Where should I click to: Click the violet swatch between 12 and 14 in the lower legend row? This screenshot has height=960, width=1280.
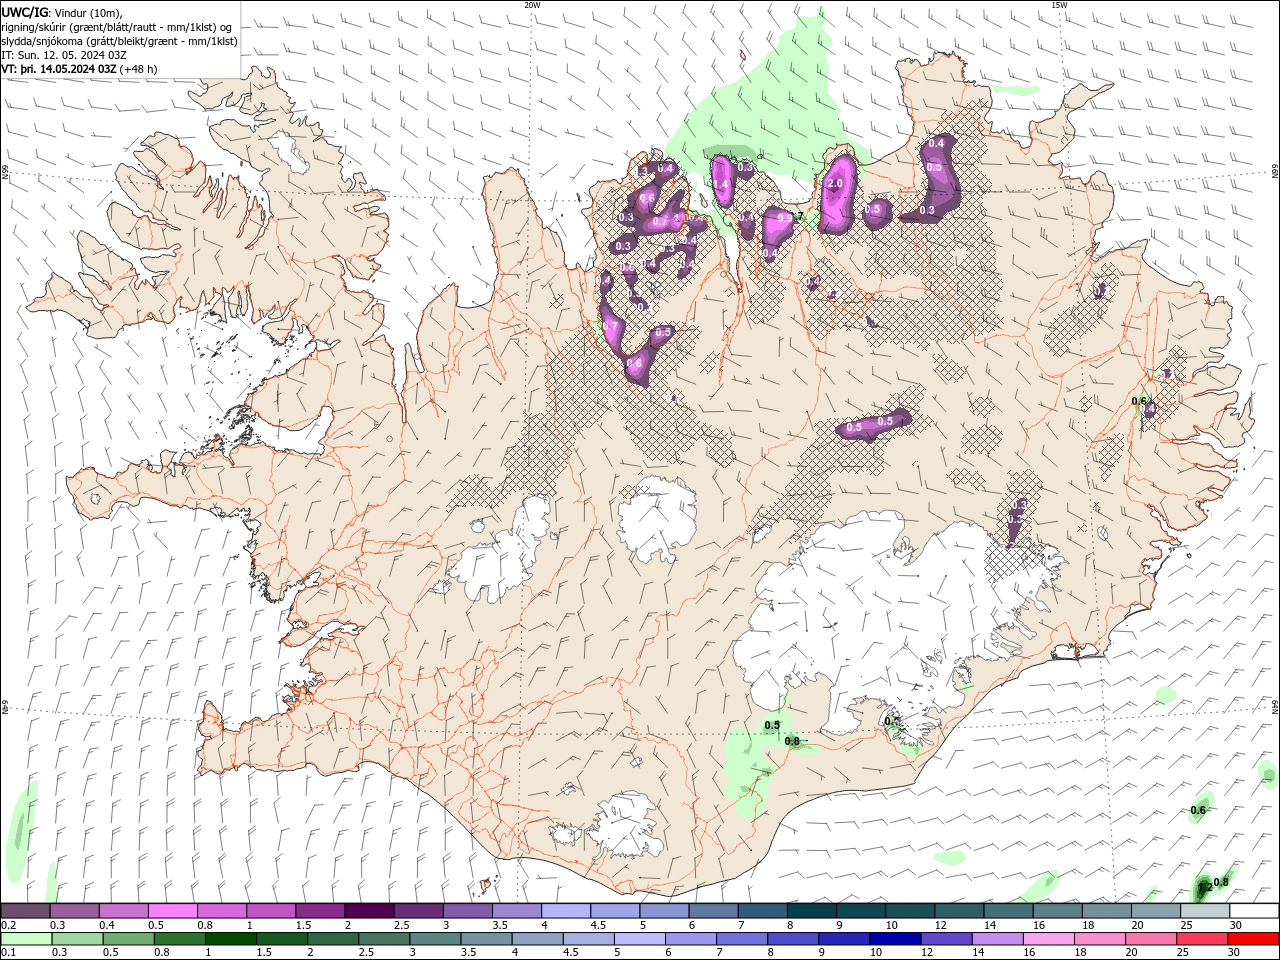pos(945,939)
